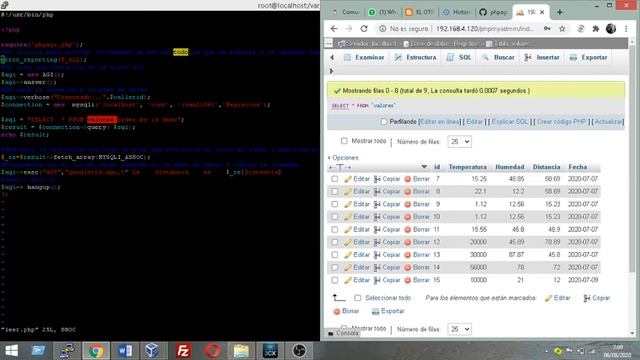Tick checkbox for row id 8
The height and width of the screenshot is (360, 640).
(335, 191)
